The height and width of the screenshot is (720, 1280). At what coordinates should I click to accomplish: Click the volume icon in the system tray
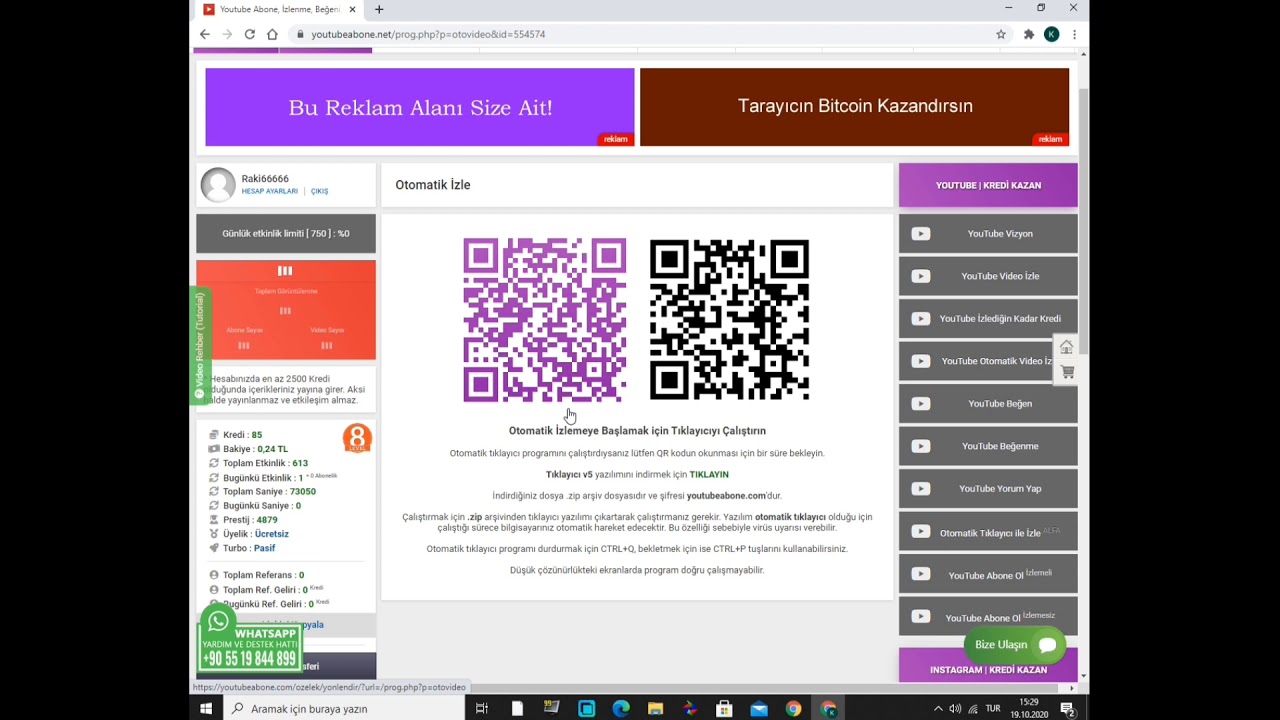pos(955,708)
